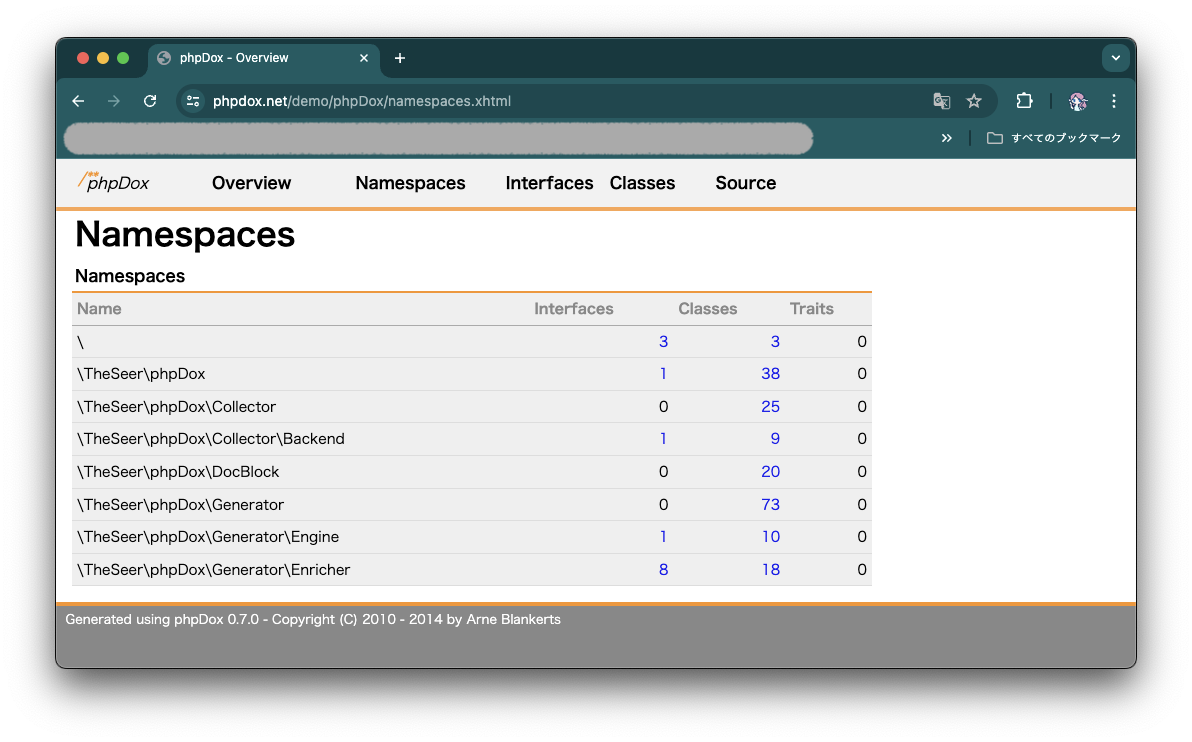Click the browser forward arrow
1192x742 pixels.
[x=114, y=101]
